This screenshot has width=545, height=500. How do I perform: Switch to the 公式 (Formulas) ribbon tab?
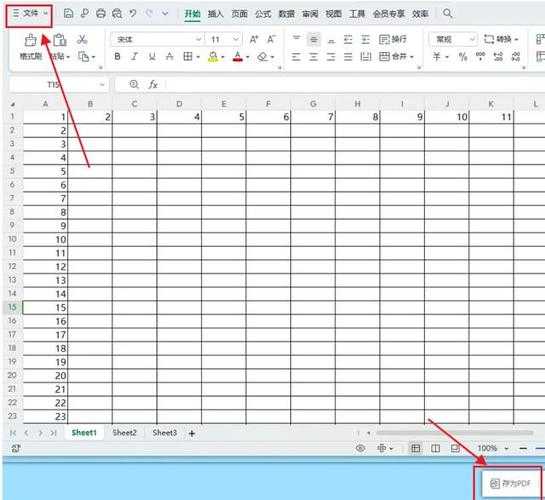263,14
